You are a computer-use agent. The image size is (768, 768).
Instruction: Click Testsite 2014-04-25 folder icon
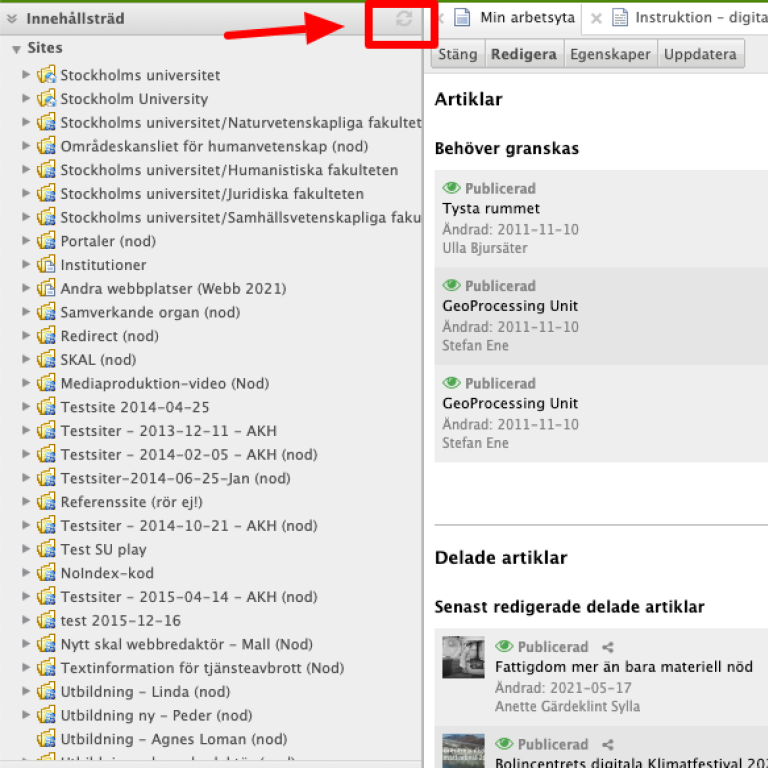[x=47, y=407]
